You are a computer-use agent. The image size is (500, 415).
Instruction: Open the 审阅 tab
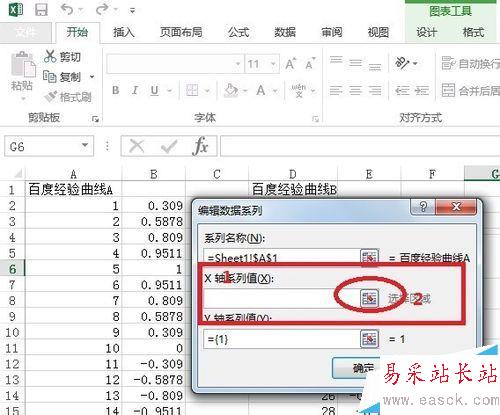click(332, 32)
